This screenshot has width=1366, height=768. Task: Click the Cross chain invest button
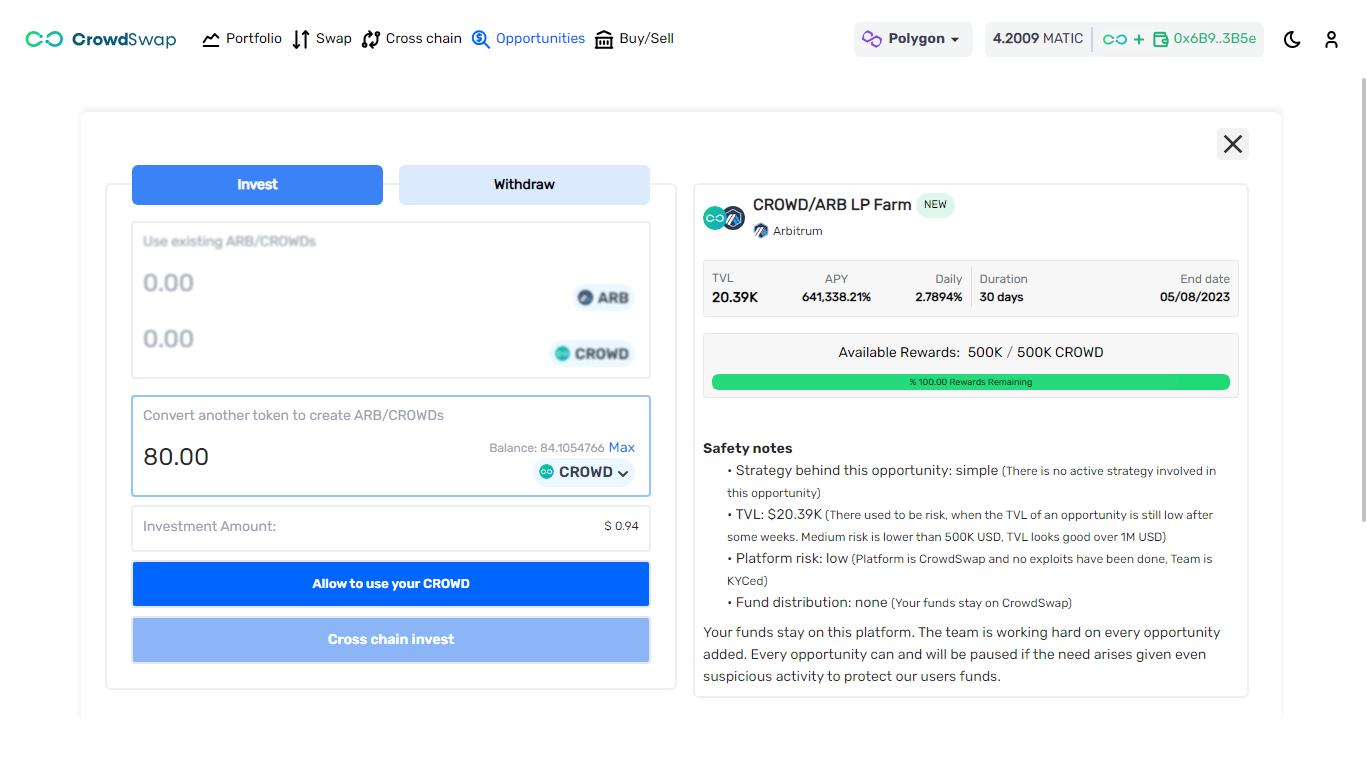(x=391, y=640)
